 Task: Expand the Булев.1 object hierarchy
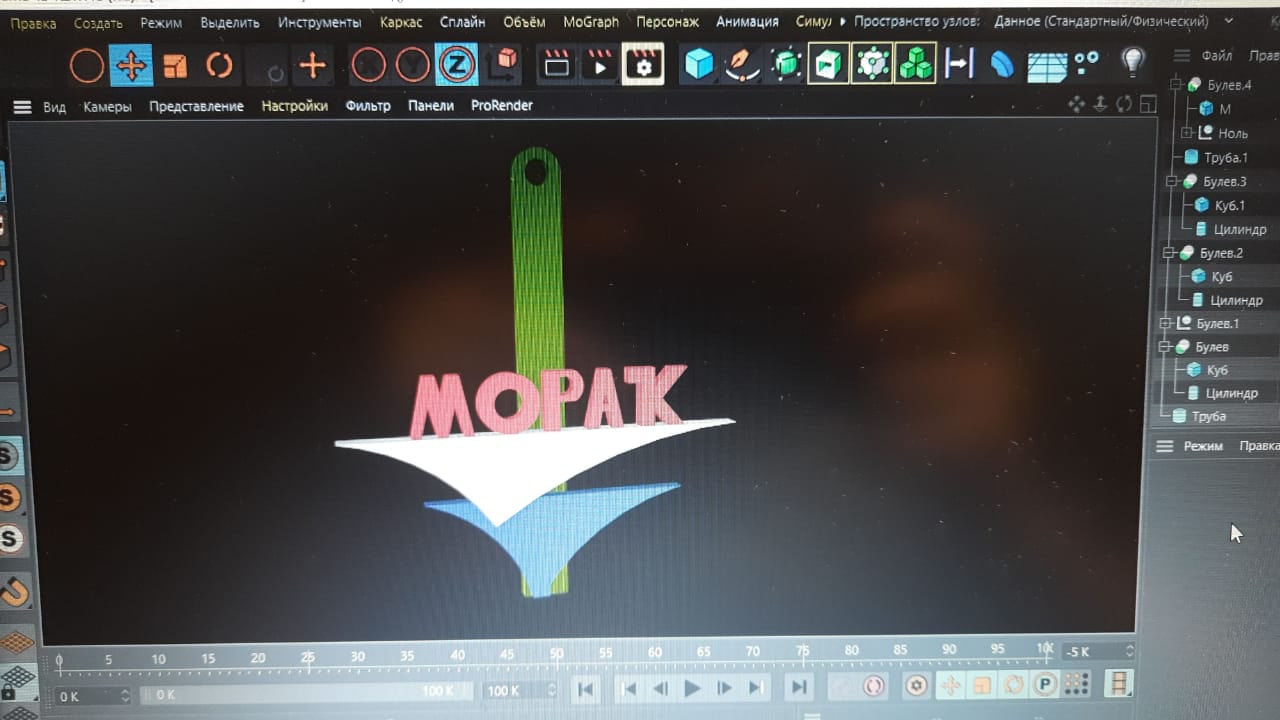1165,323
